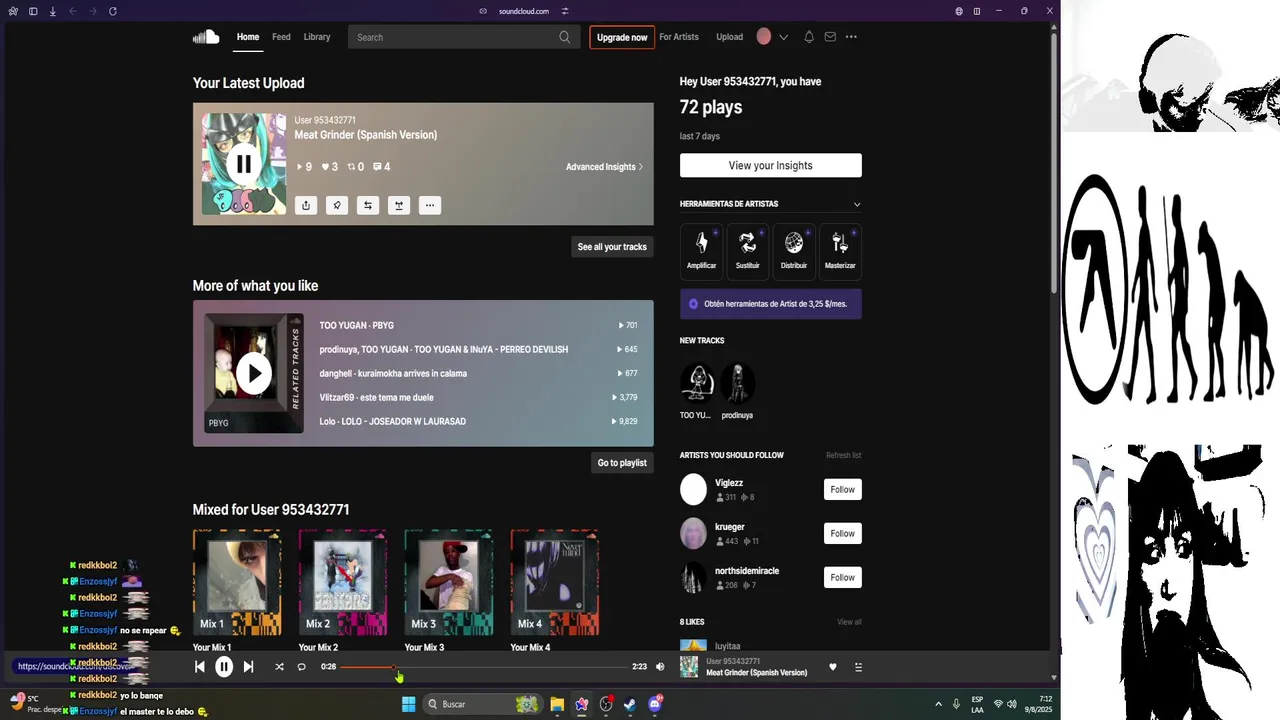
Task: Skip to previous track in player
Action: (199, 667)
